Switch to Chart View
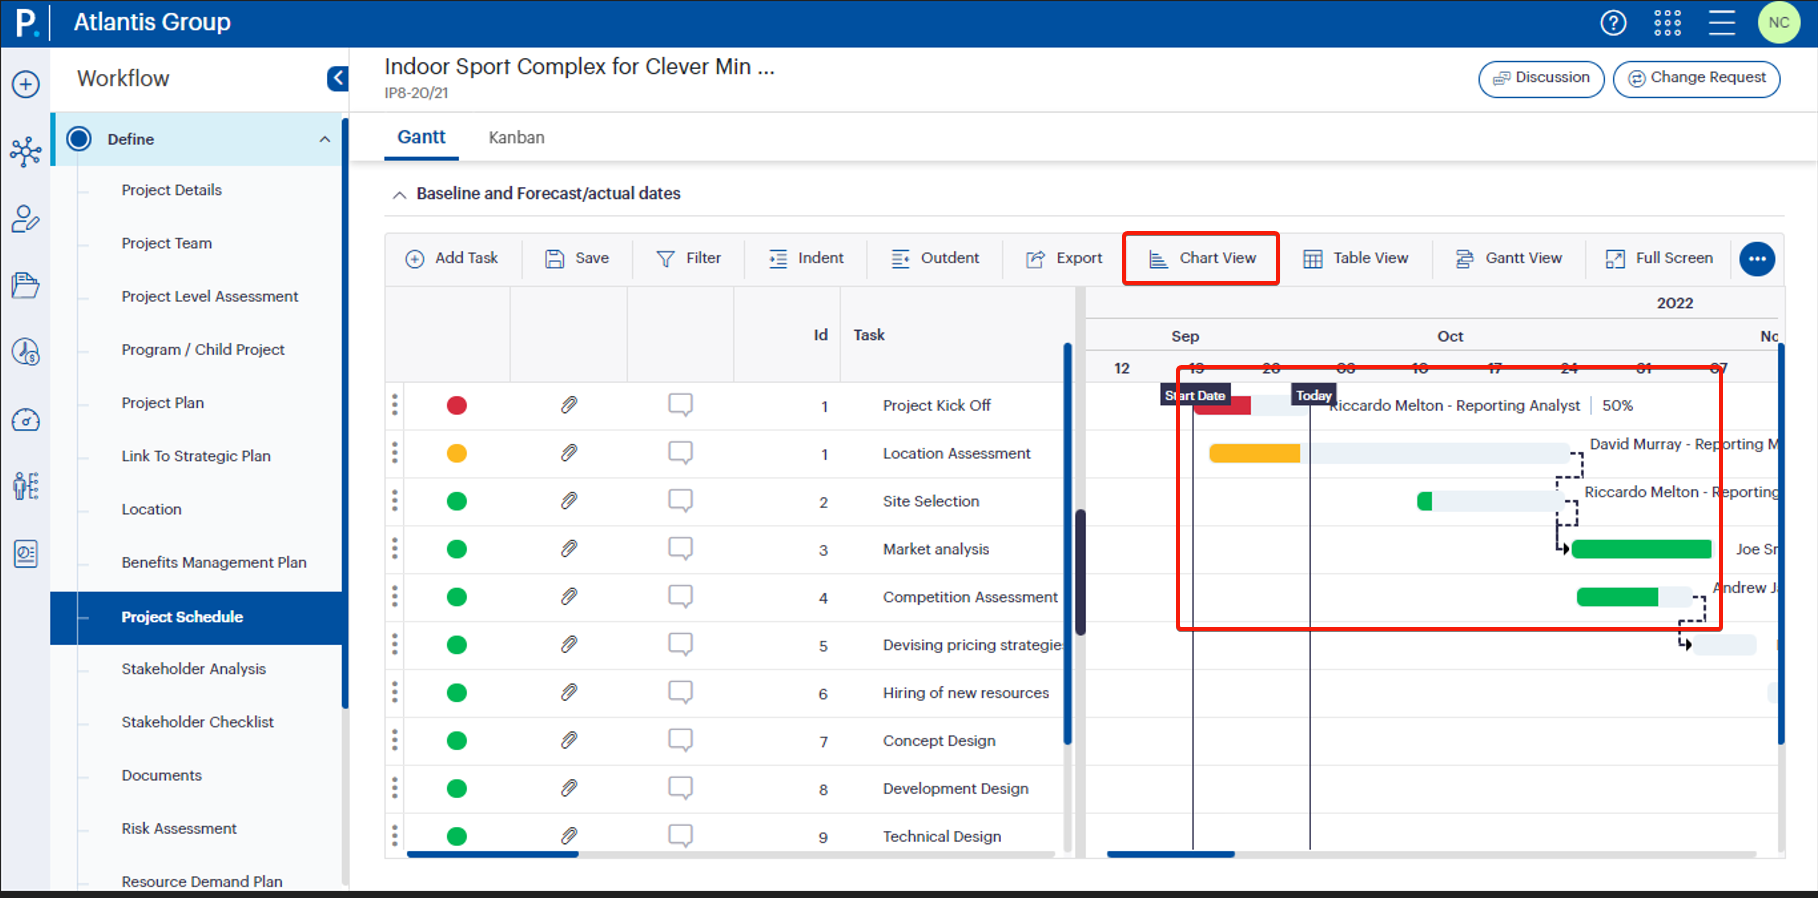This screenshot has width=1818, height=898. pyautogui.click(x=1201, y=258)
